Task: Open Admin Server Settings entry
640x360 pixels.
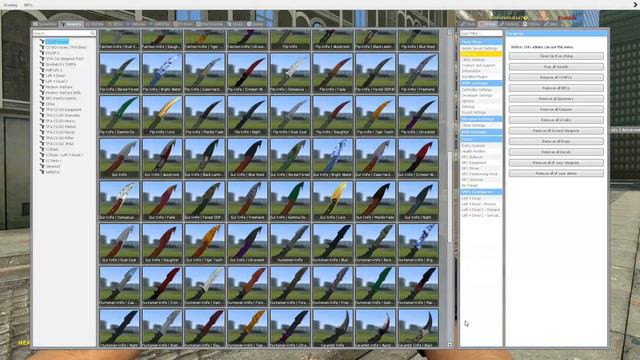Action: tap(481, 48)
